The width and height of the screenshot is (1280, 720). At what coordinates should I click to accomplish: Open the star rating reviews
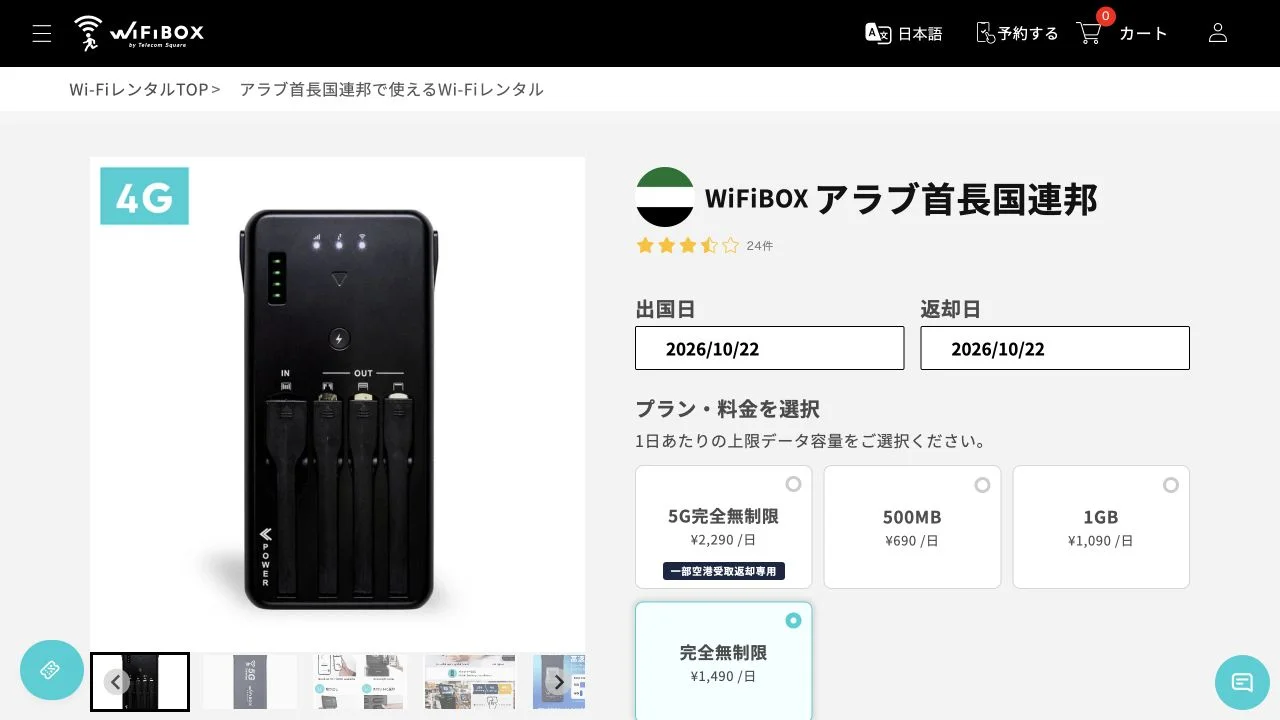click(x=688, y=245)
